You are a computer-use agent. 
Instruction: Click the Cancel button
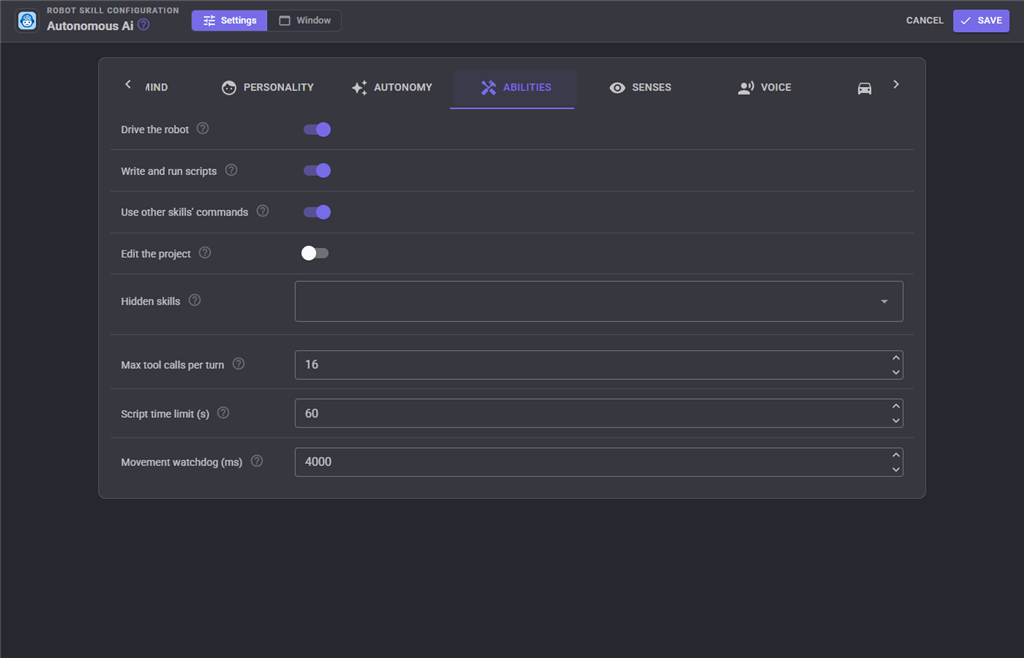click(x=924, y=20)
